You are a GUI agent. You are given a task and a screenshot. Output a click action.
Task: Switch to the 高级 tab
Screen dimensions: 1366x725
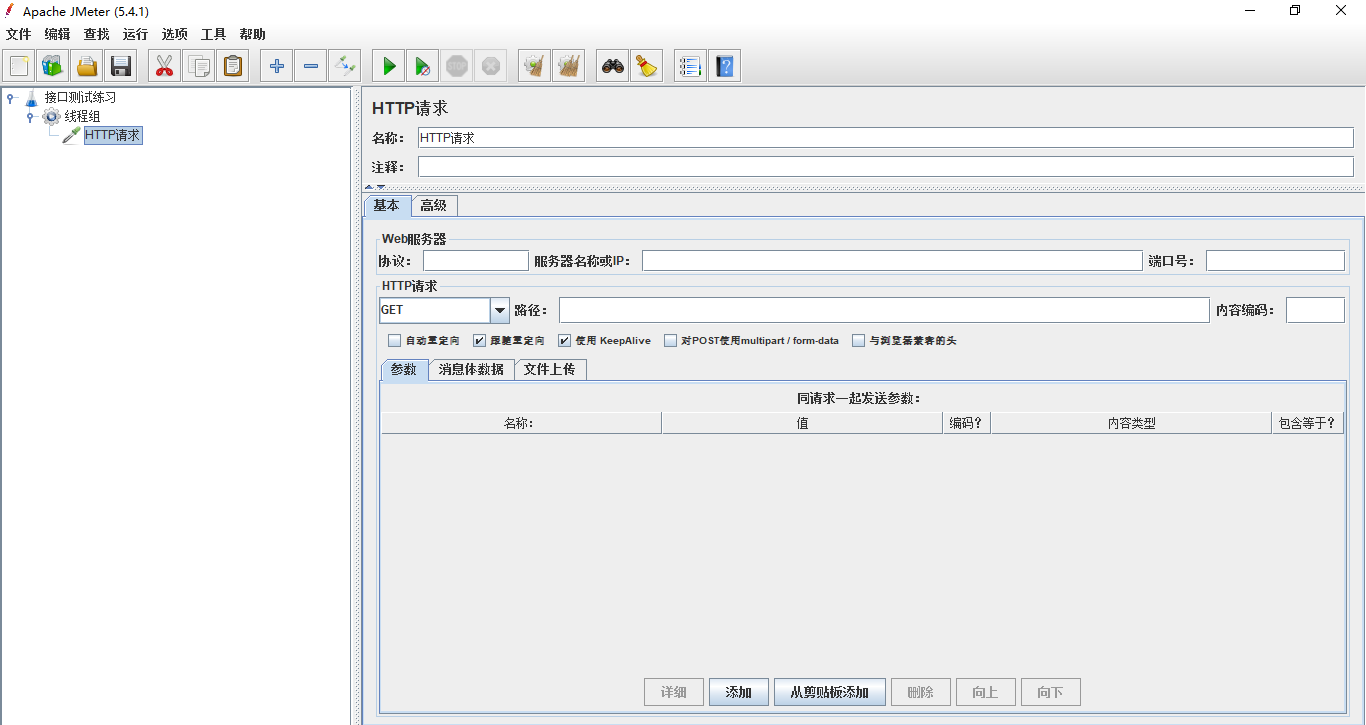point(434,205)
